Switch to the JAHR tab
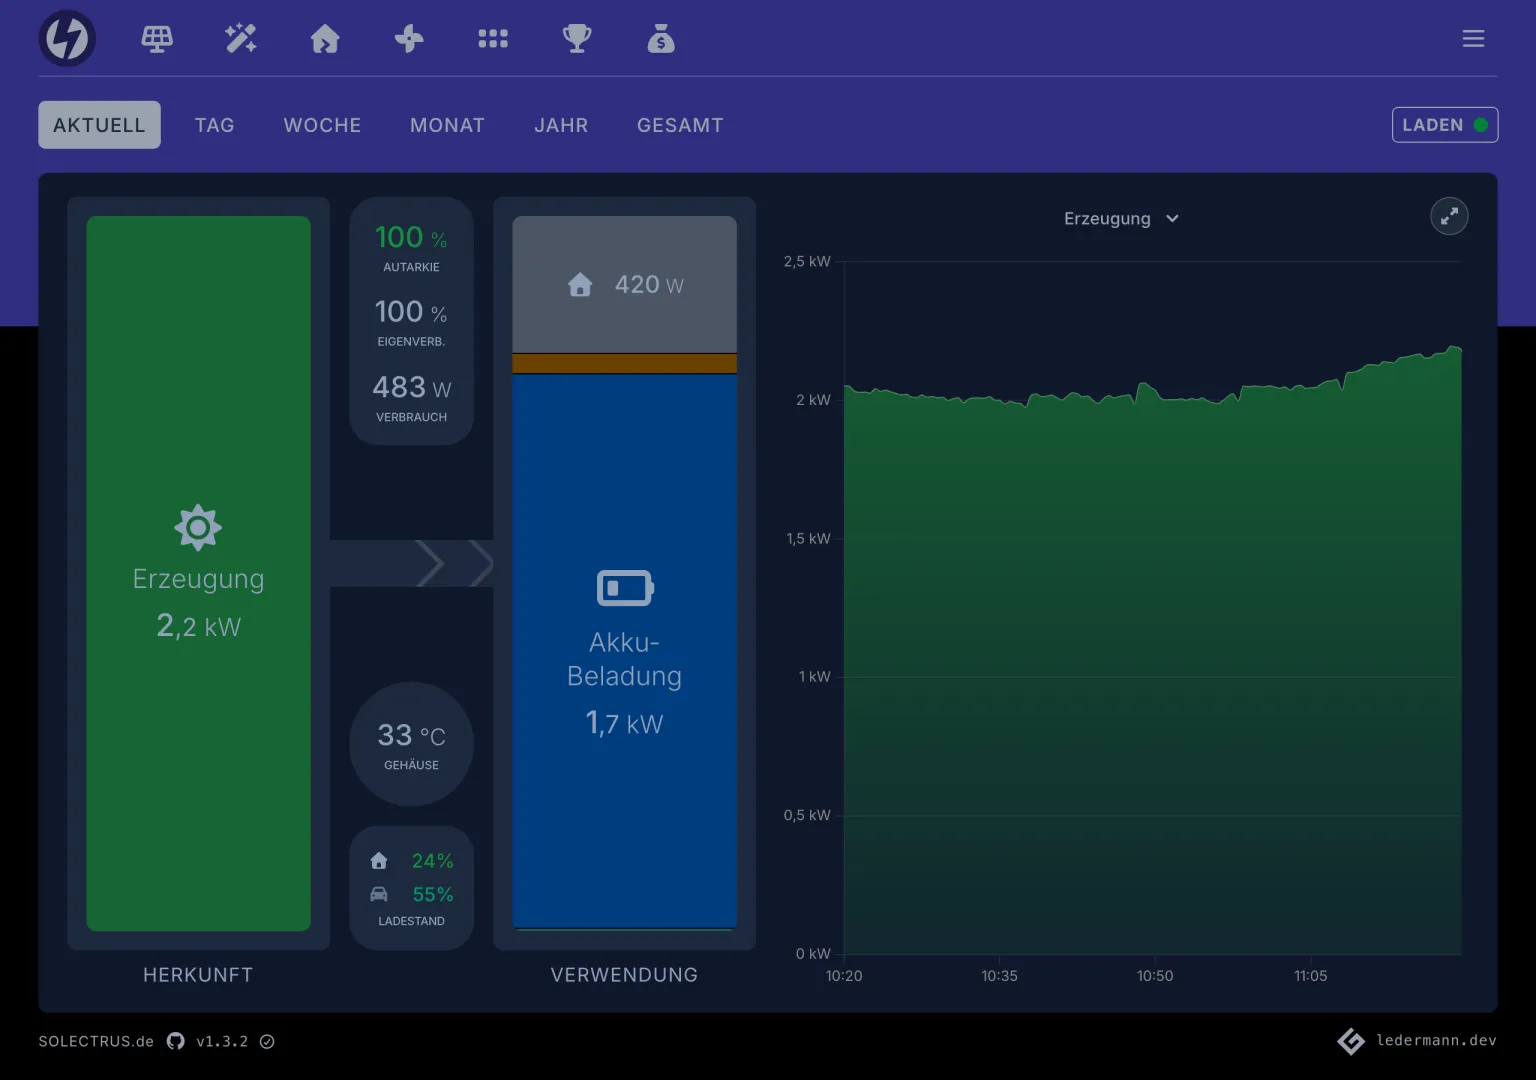 [561, 125]
